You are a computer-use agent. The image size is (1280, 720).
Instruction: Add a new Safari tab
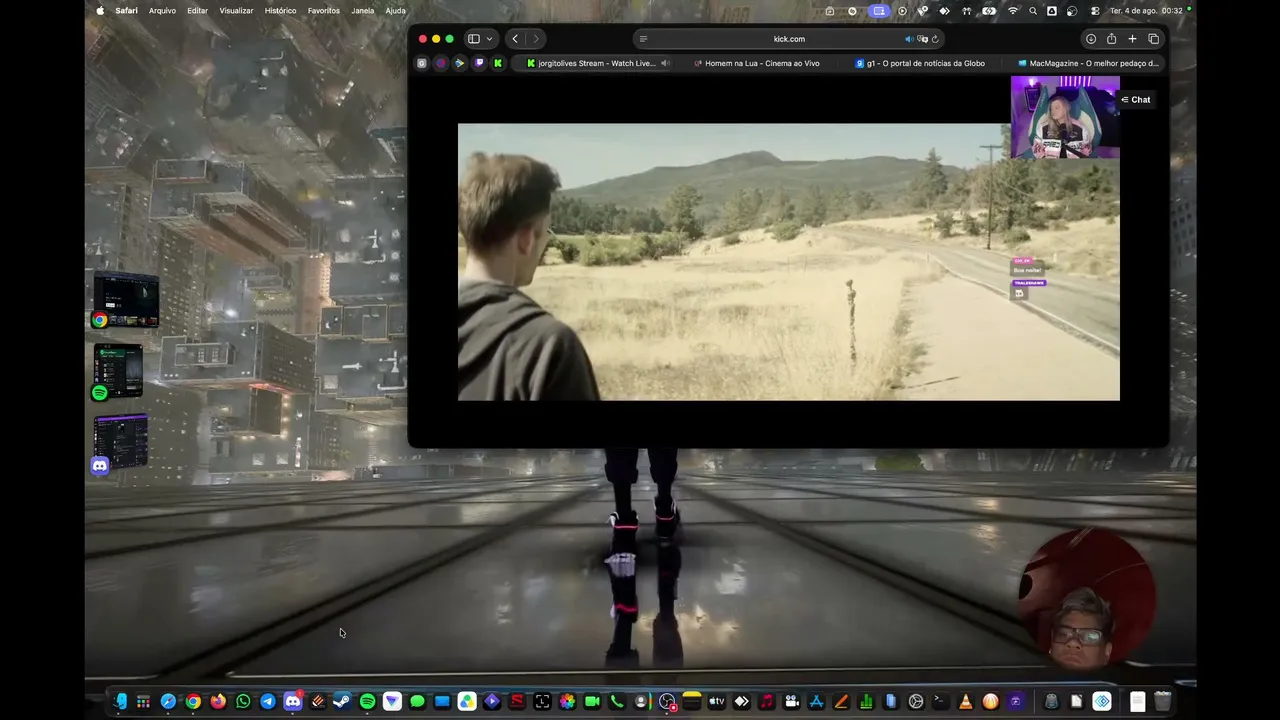pos(1132,39)
